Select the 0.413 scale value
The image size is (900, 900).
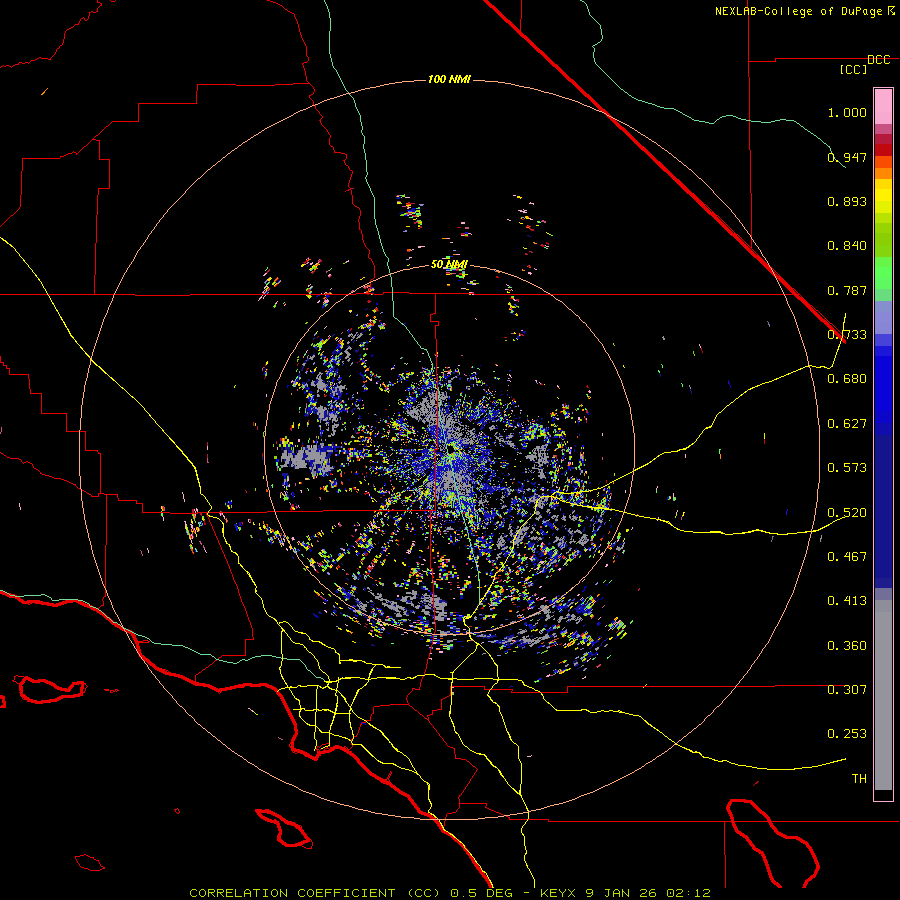[847, 601]
